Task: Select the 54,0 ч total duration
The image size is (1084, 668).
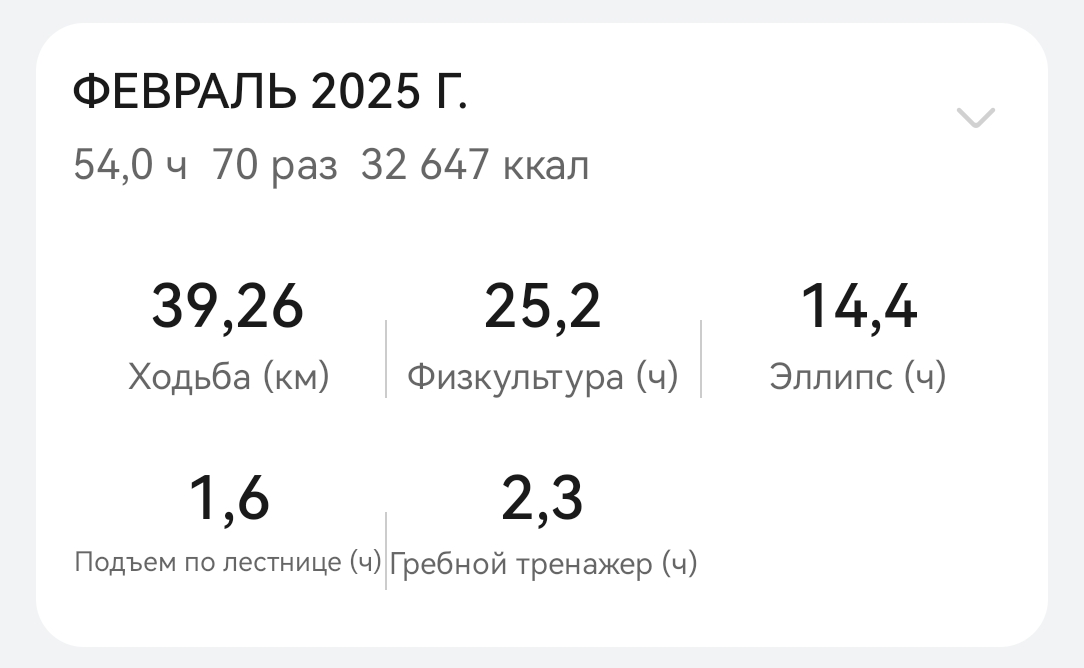Action: (130, 165)
